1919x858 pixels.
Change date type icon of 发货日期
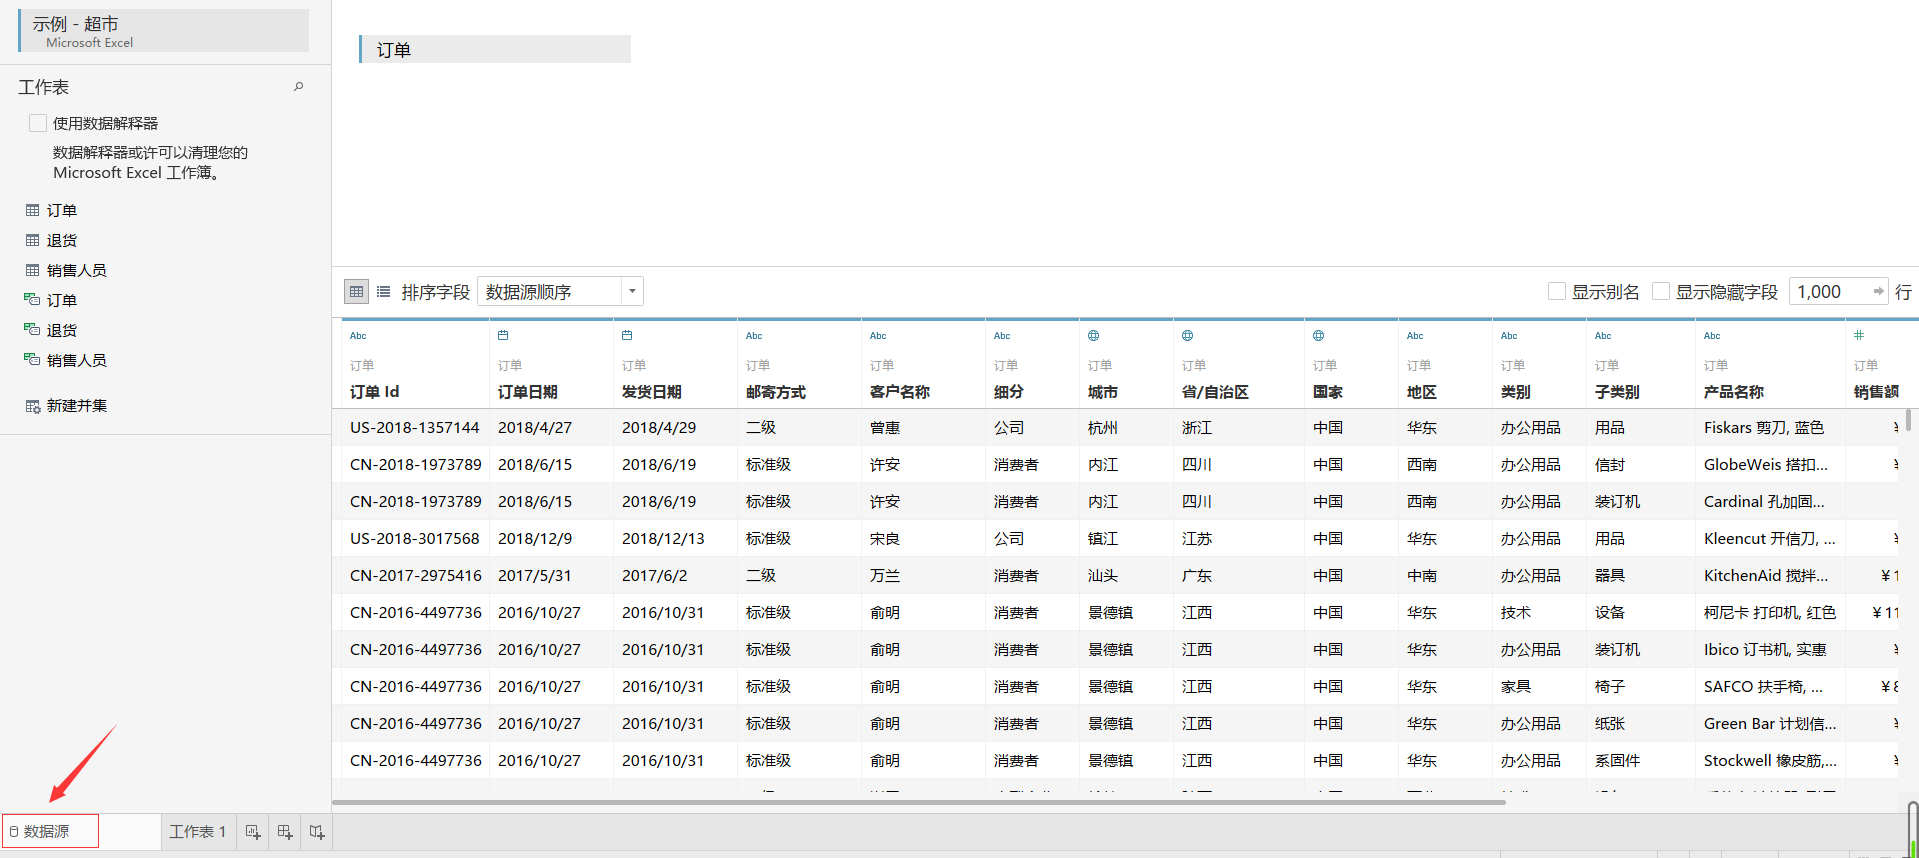627,336
